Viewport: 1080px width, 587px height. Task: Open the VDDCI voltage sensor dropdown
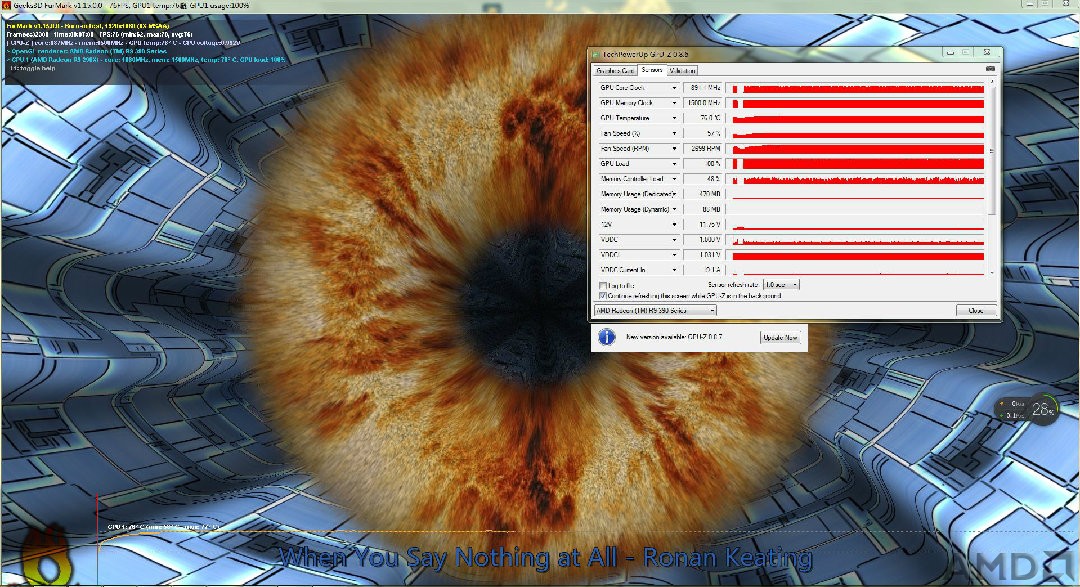point(674,255)
